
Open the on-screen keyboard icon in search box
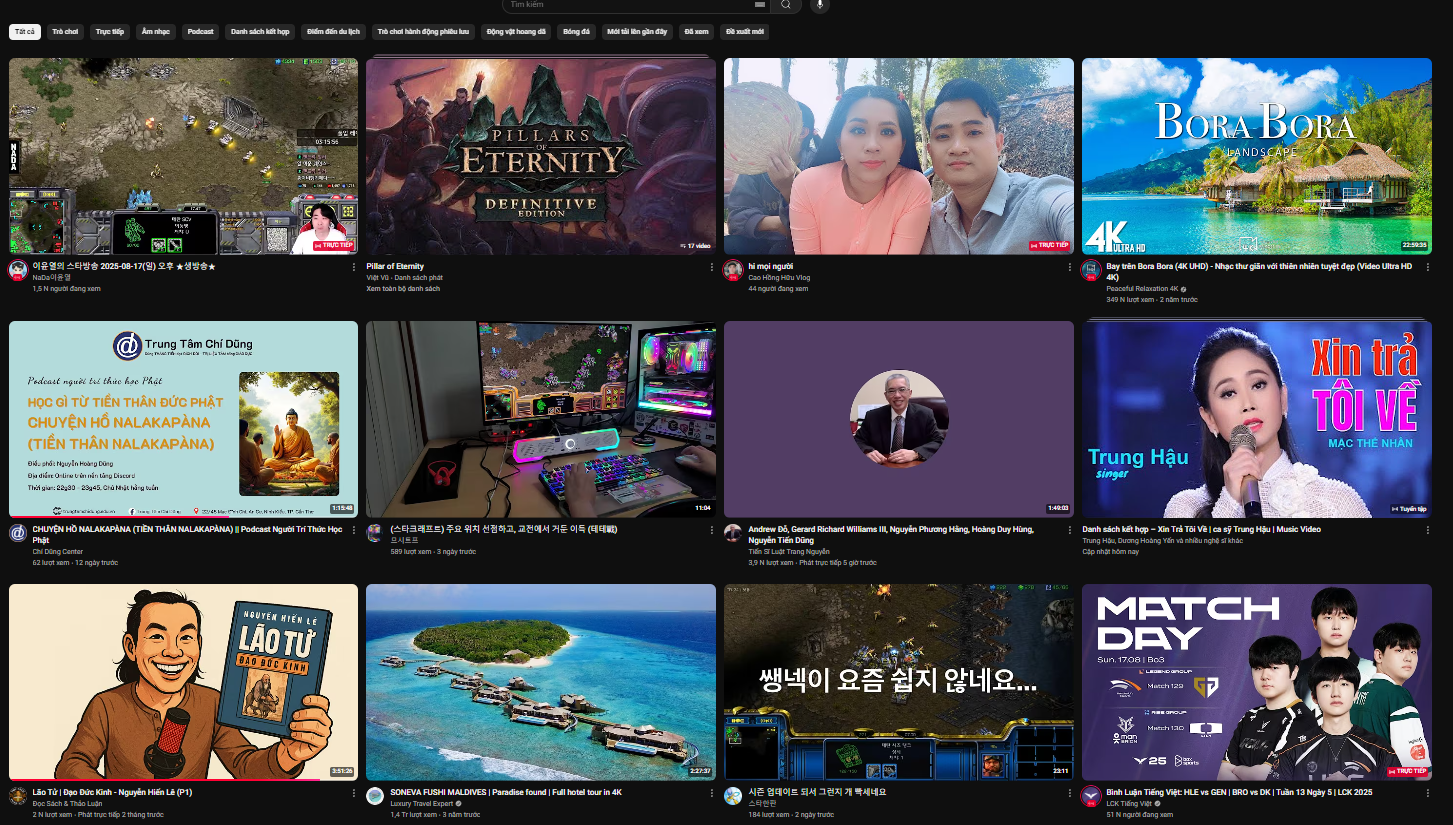pyautogui.click(x=760, y=5)
